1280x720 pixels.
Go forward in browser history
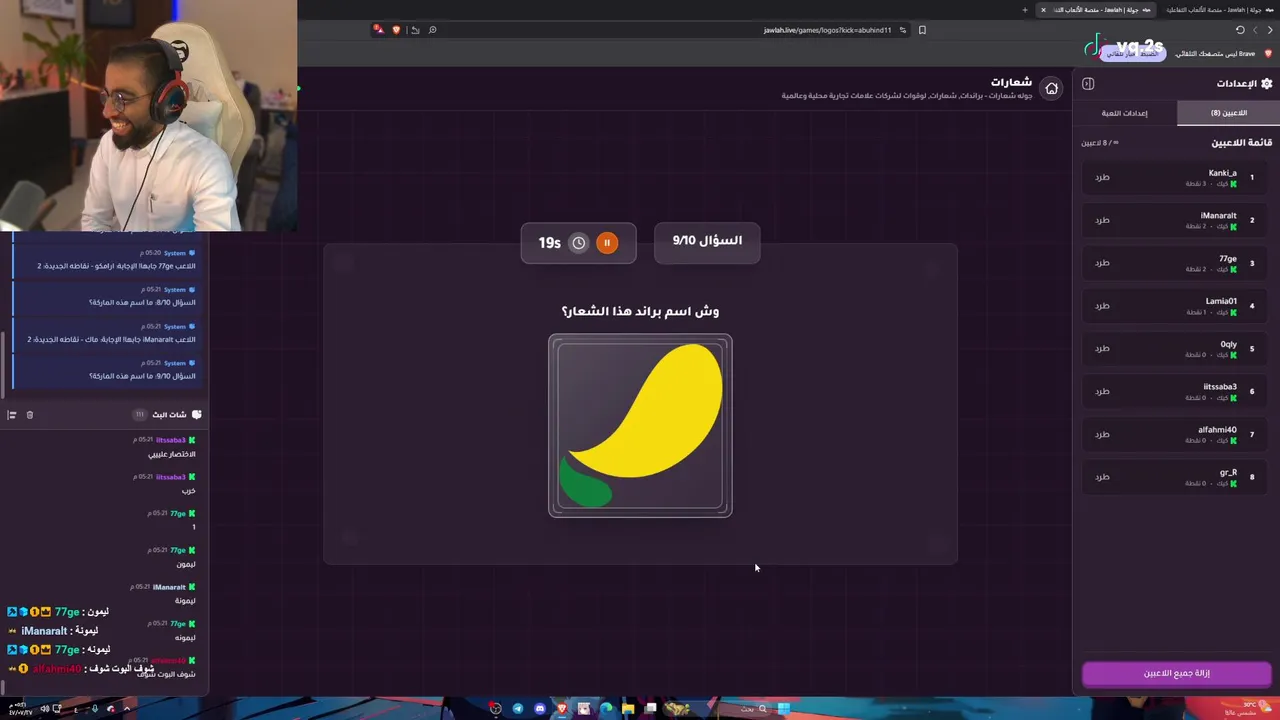1256,30
